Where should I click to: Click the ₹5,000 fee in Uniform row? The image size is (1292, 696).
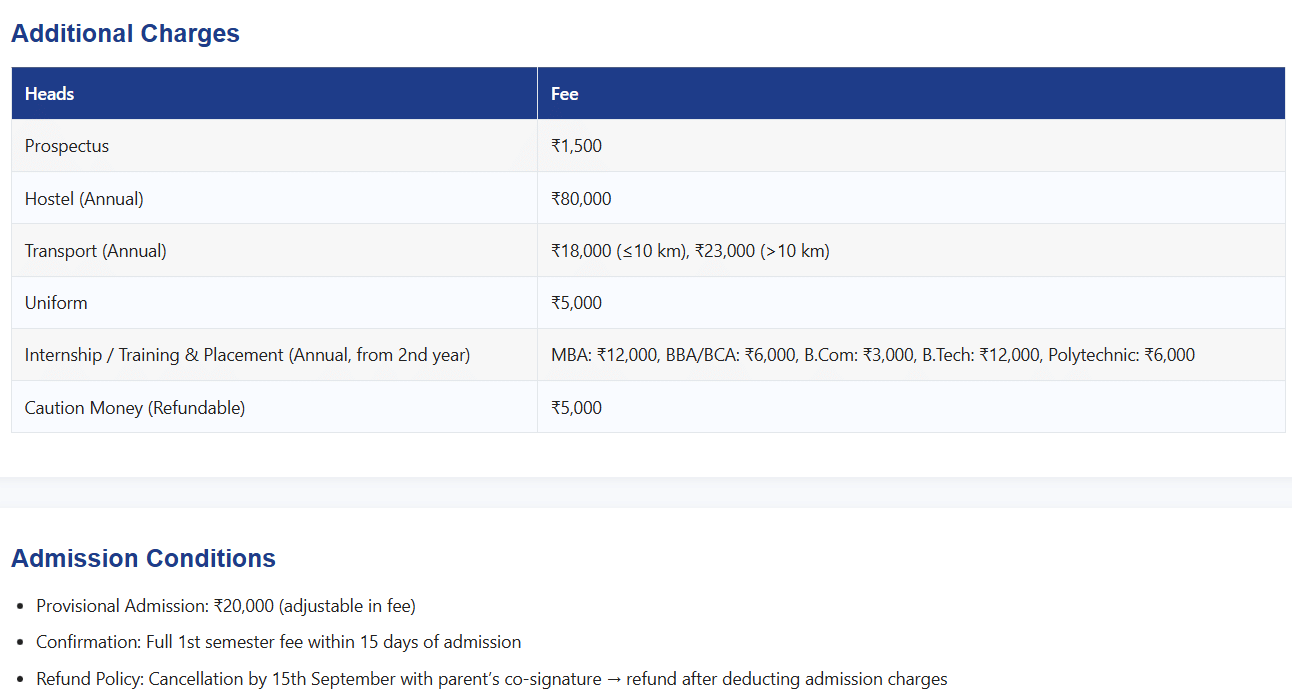(x=577, y=303)
